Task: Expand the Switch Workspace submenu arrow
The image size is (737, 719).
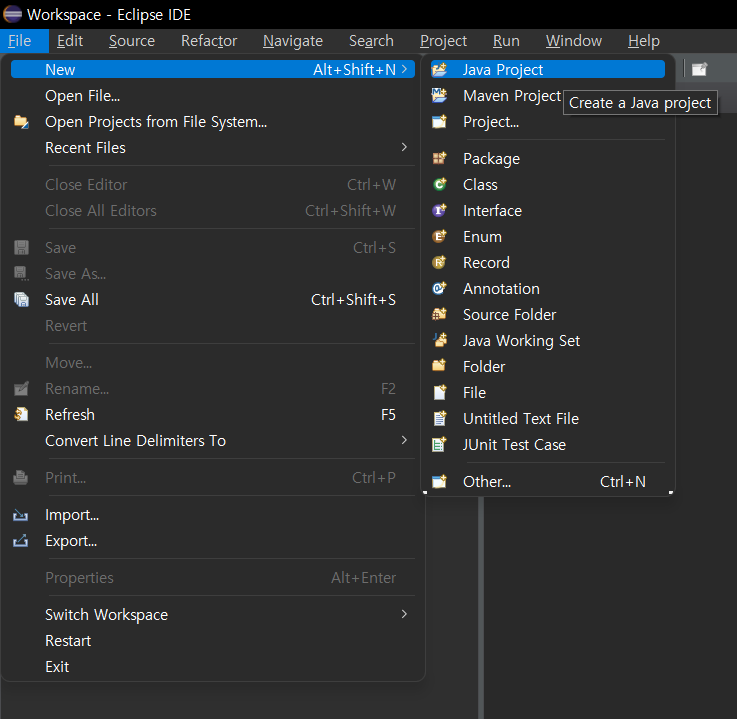Action: [404, 615]
